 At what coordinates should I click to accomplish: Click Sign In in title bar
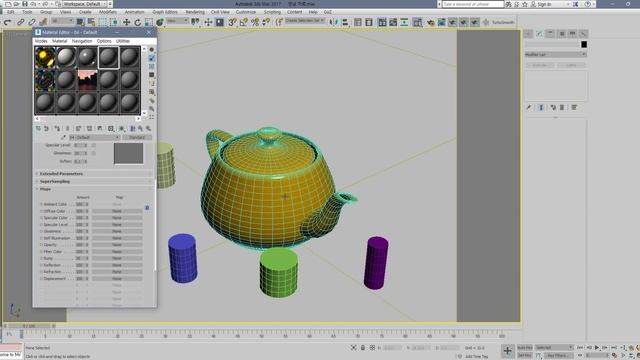[544, 4]
